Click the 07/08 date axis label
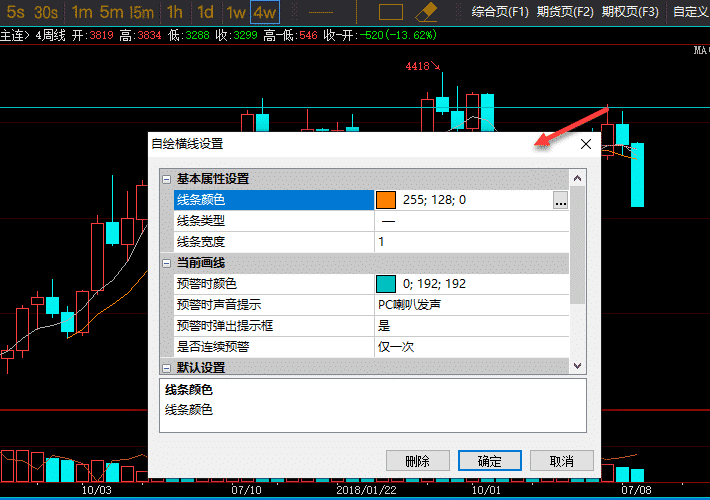The height and width of the screenshot is (500, 710). [636, 490]
